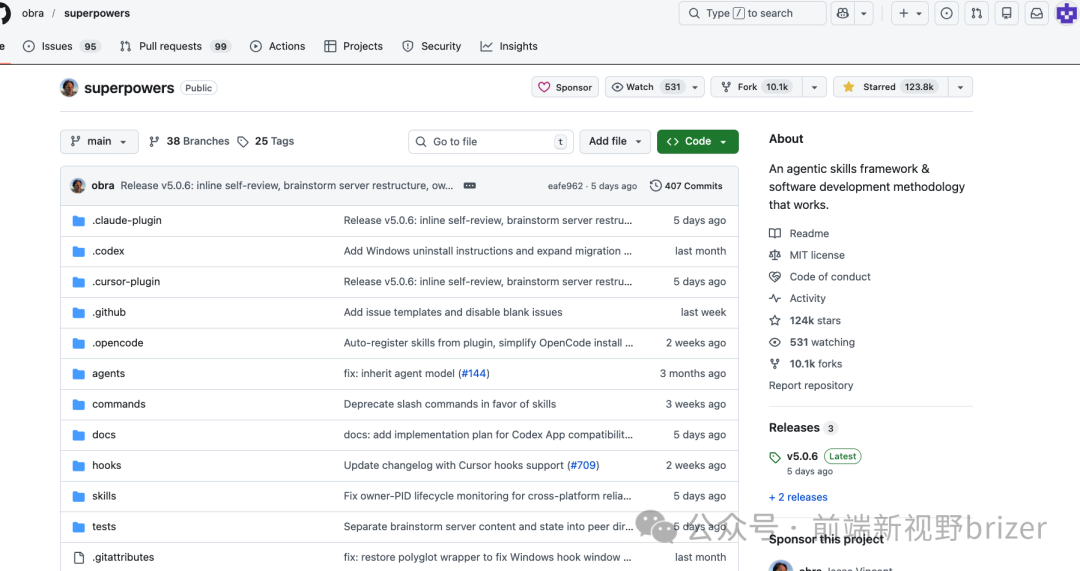
Task: Open the main branch selector dropdown
Action: (99, 141)
